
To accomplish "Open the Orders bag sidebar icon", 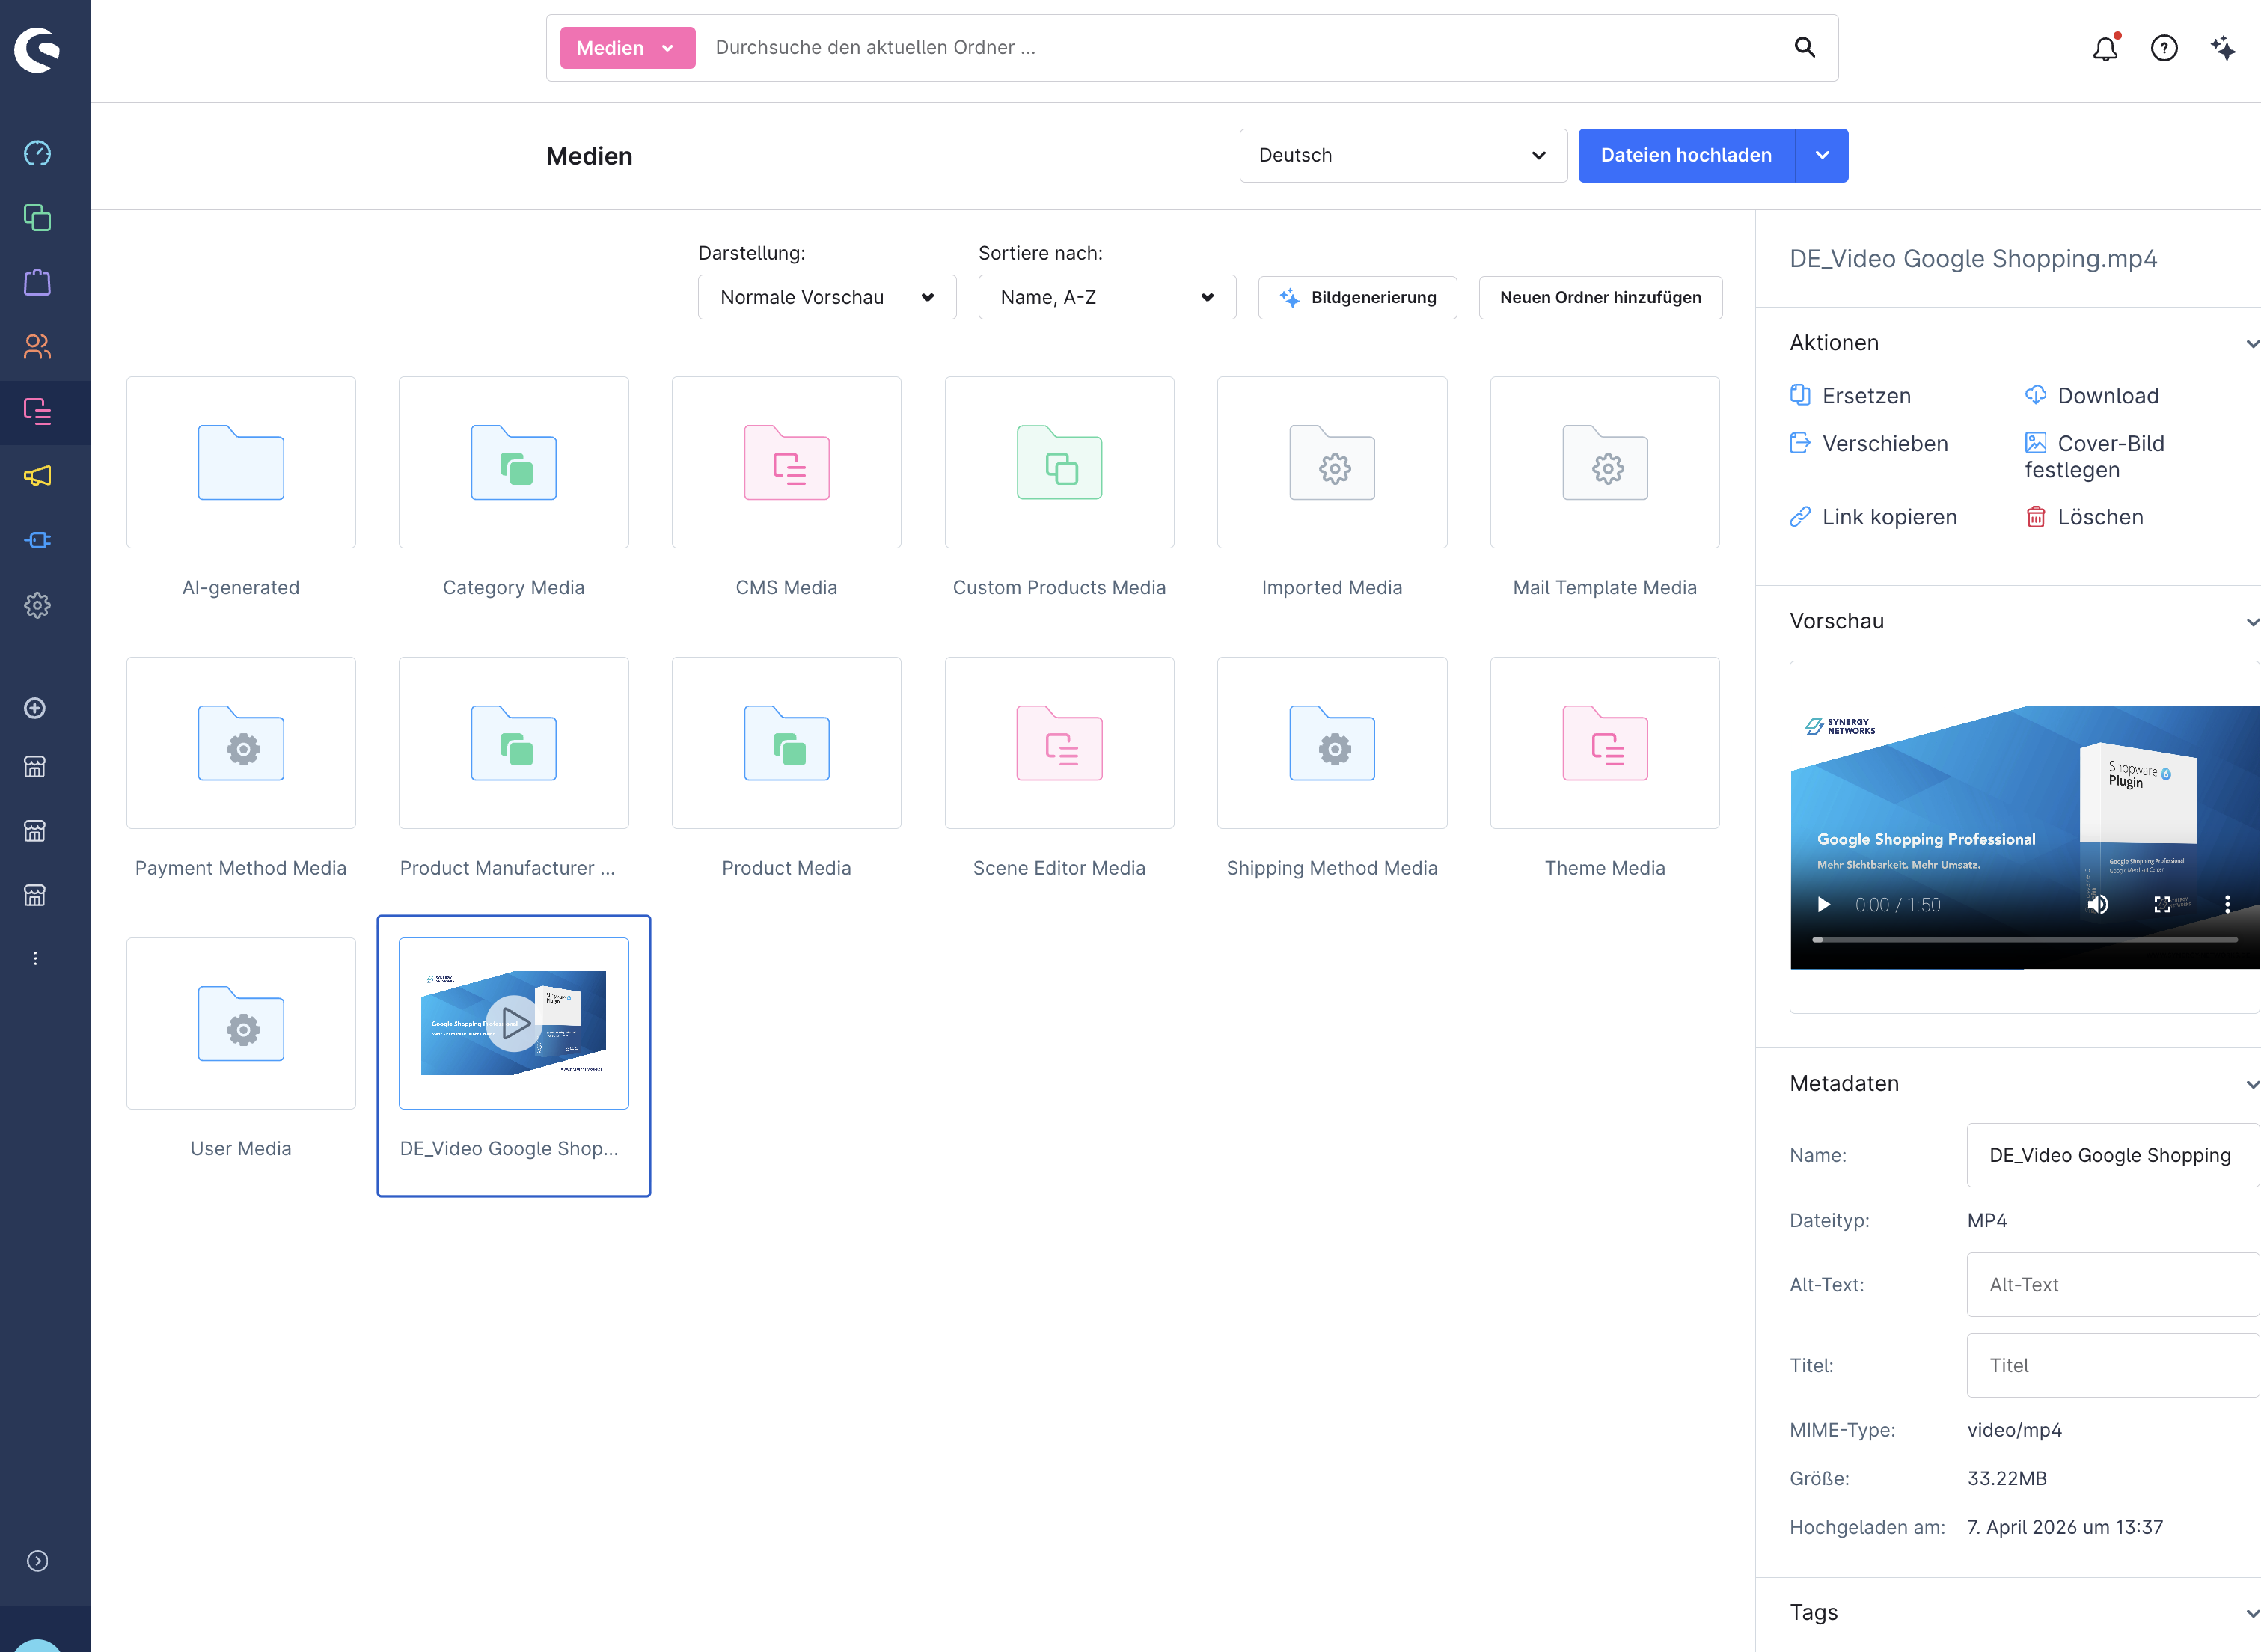I will pos(37,282).
